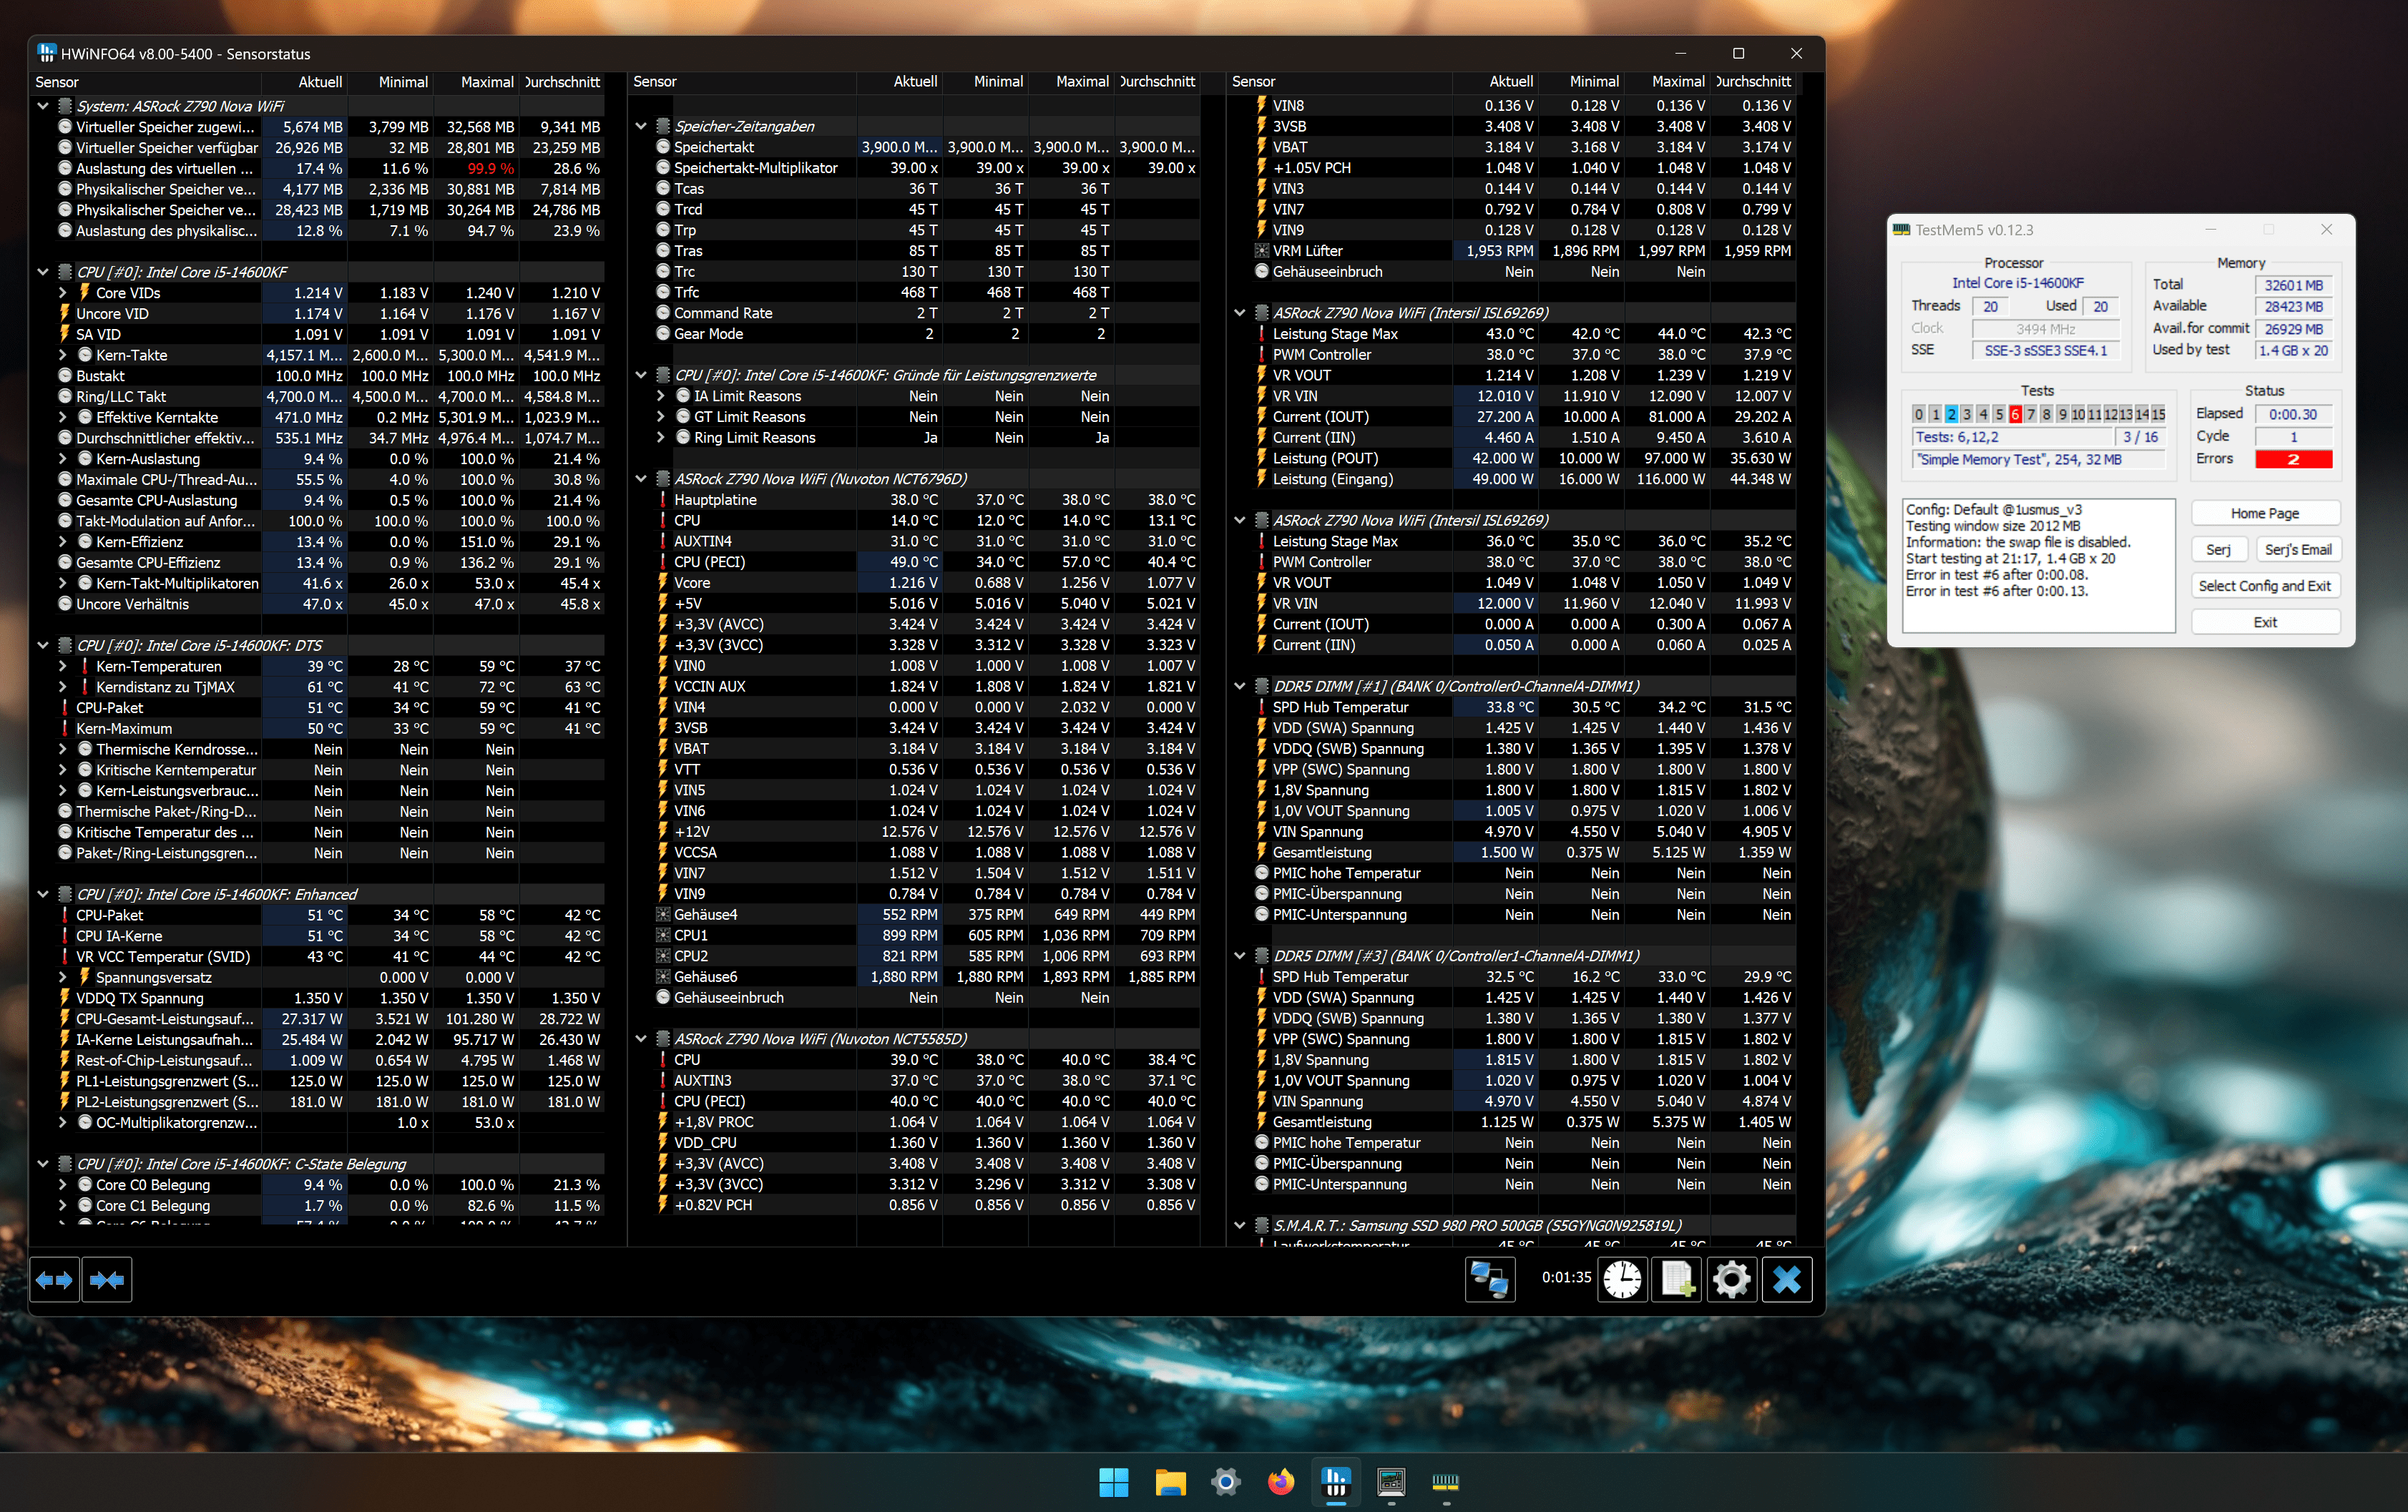Click the Exit button in TestMem5
2408x1512 pixels.
click(x=2265, y=622)
